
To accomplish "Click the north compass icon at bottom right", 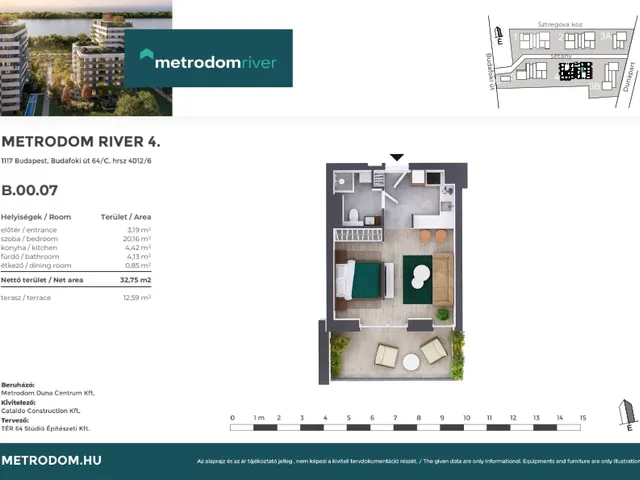I will (627, 413).
